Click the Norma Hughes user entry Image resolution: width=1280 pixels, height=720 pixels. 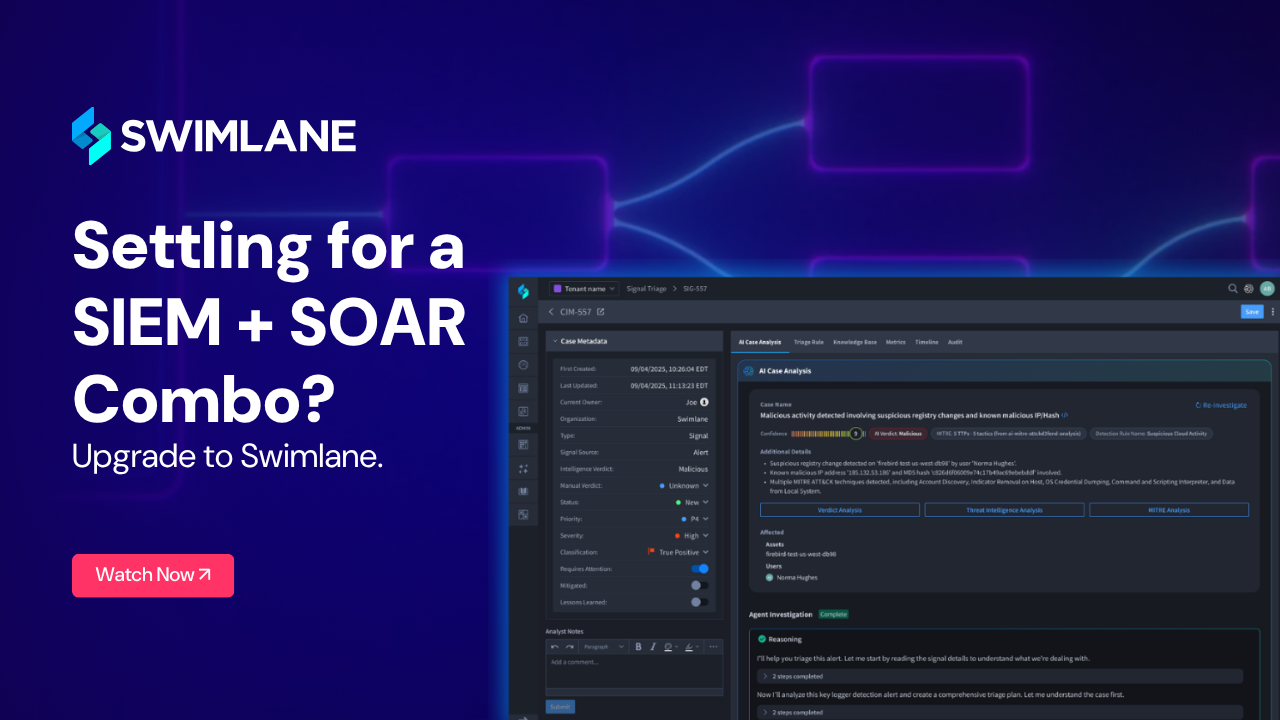coord(793,578)
